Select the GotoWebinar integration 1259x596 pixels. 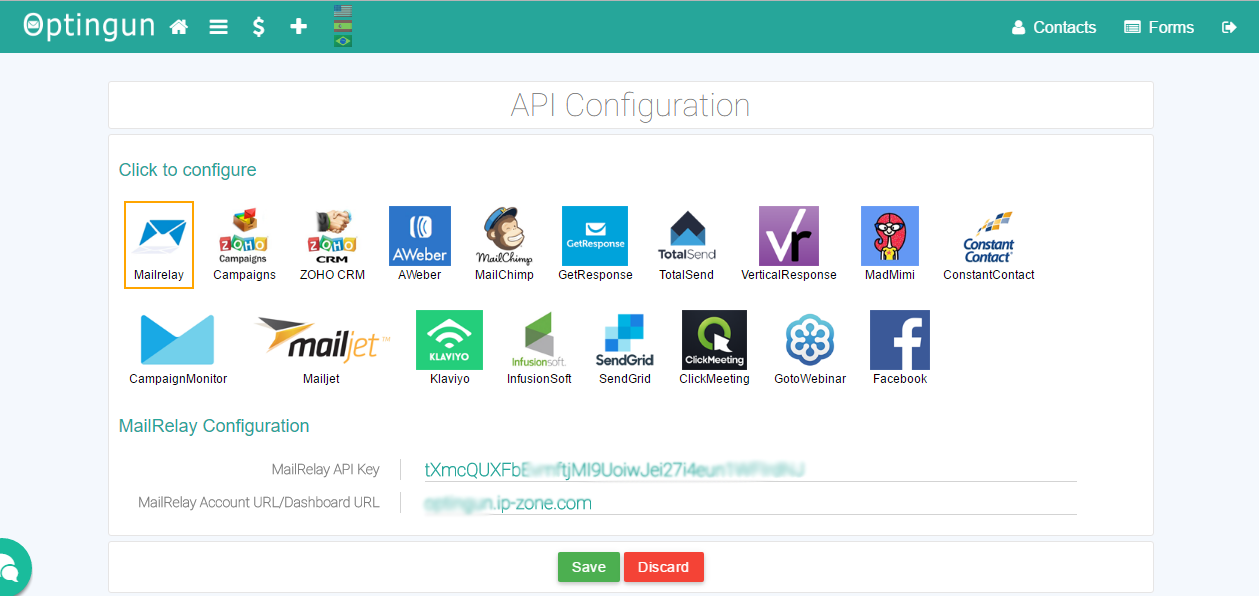coord(810,348)
